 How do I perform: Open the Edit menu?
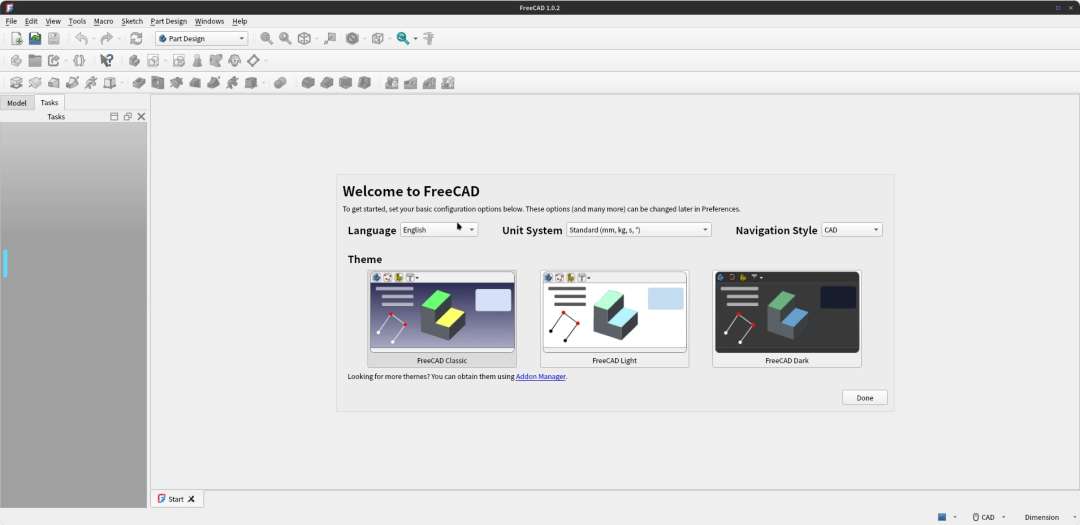(x=31, y=21)
